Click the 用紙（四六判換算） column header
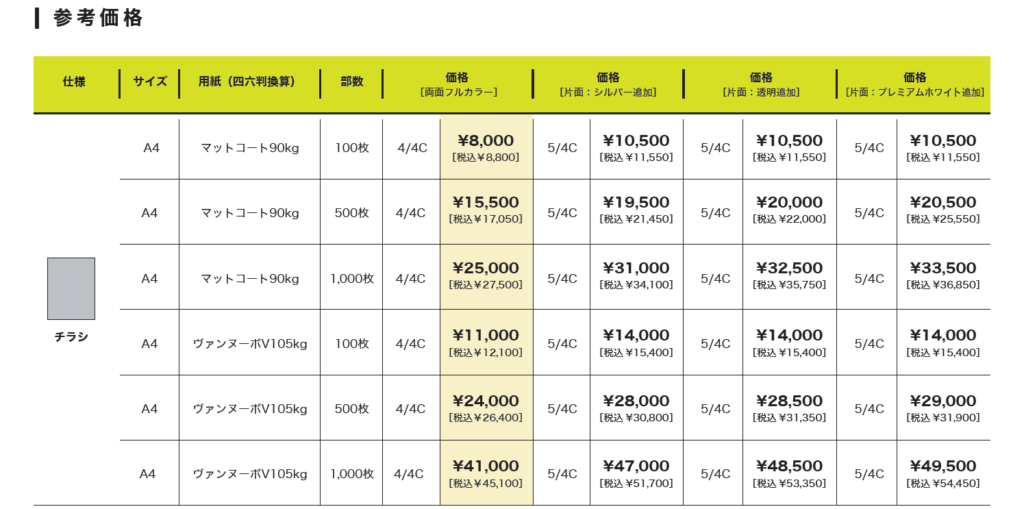1024x509 pixels. click(x=247, y=83)
